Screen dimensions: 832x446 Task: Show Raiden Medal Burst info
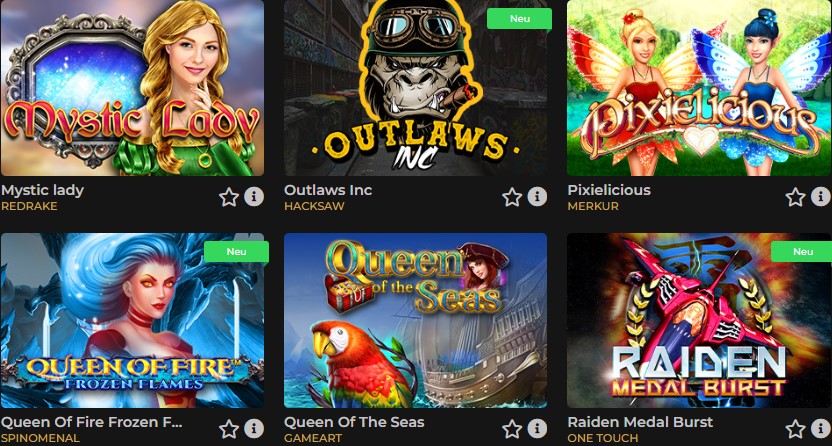tap(820, 428)
